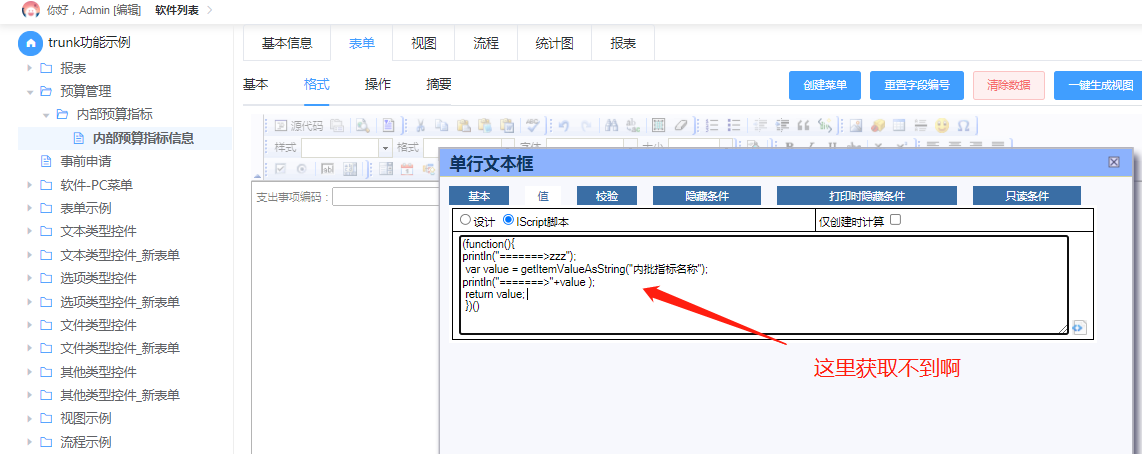Open the 隐藏条件 tab in dialog

click(x=707, y=195)
